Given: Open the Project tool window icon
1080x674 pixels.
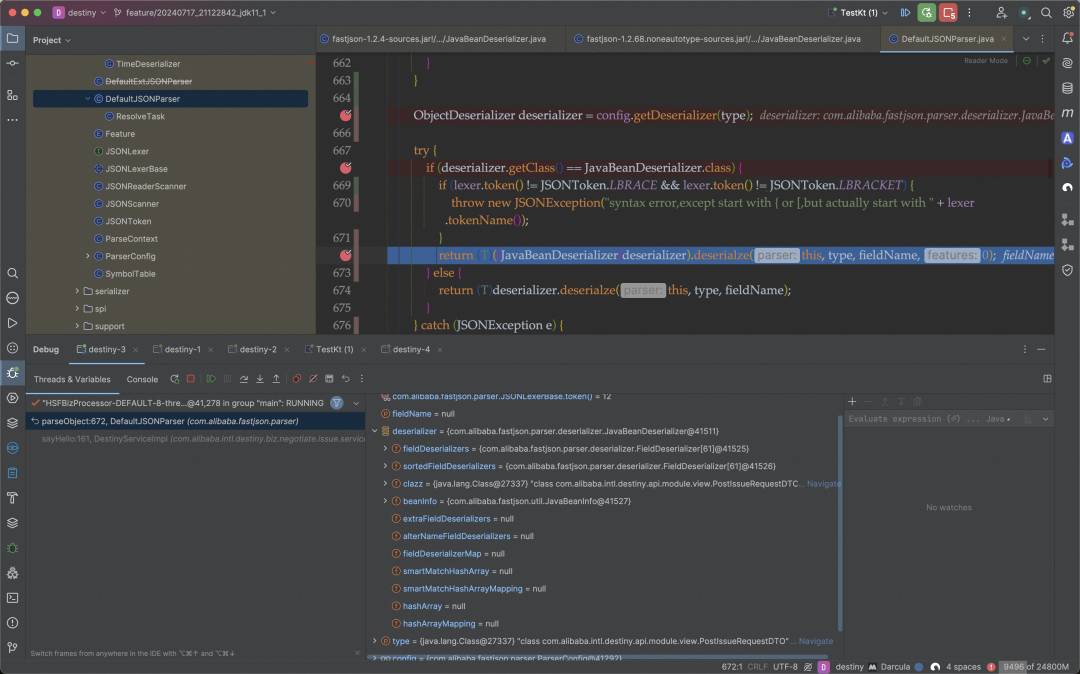Looking at the screenshot, I should click(x=12, y=39).
